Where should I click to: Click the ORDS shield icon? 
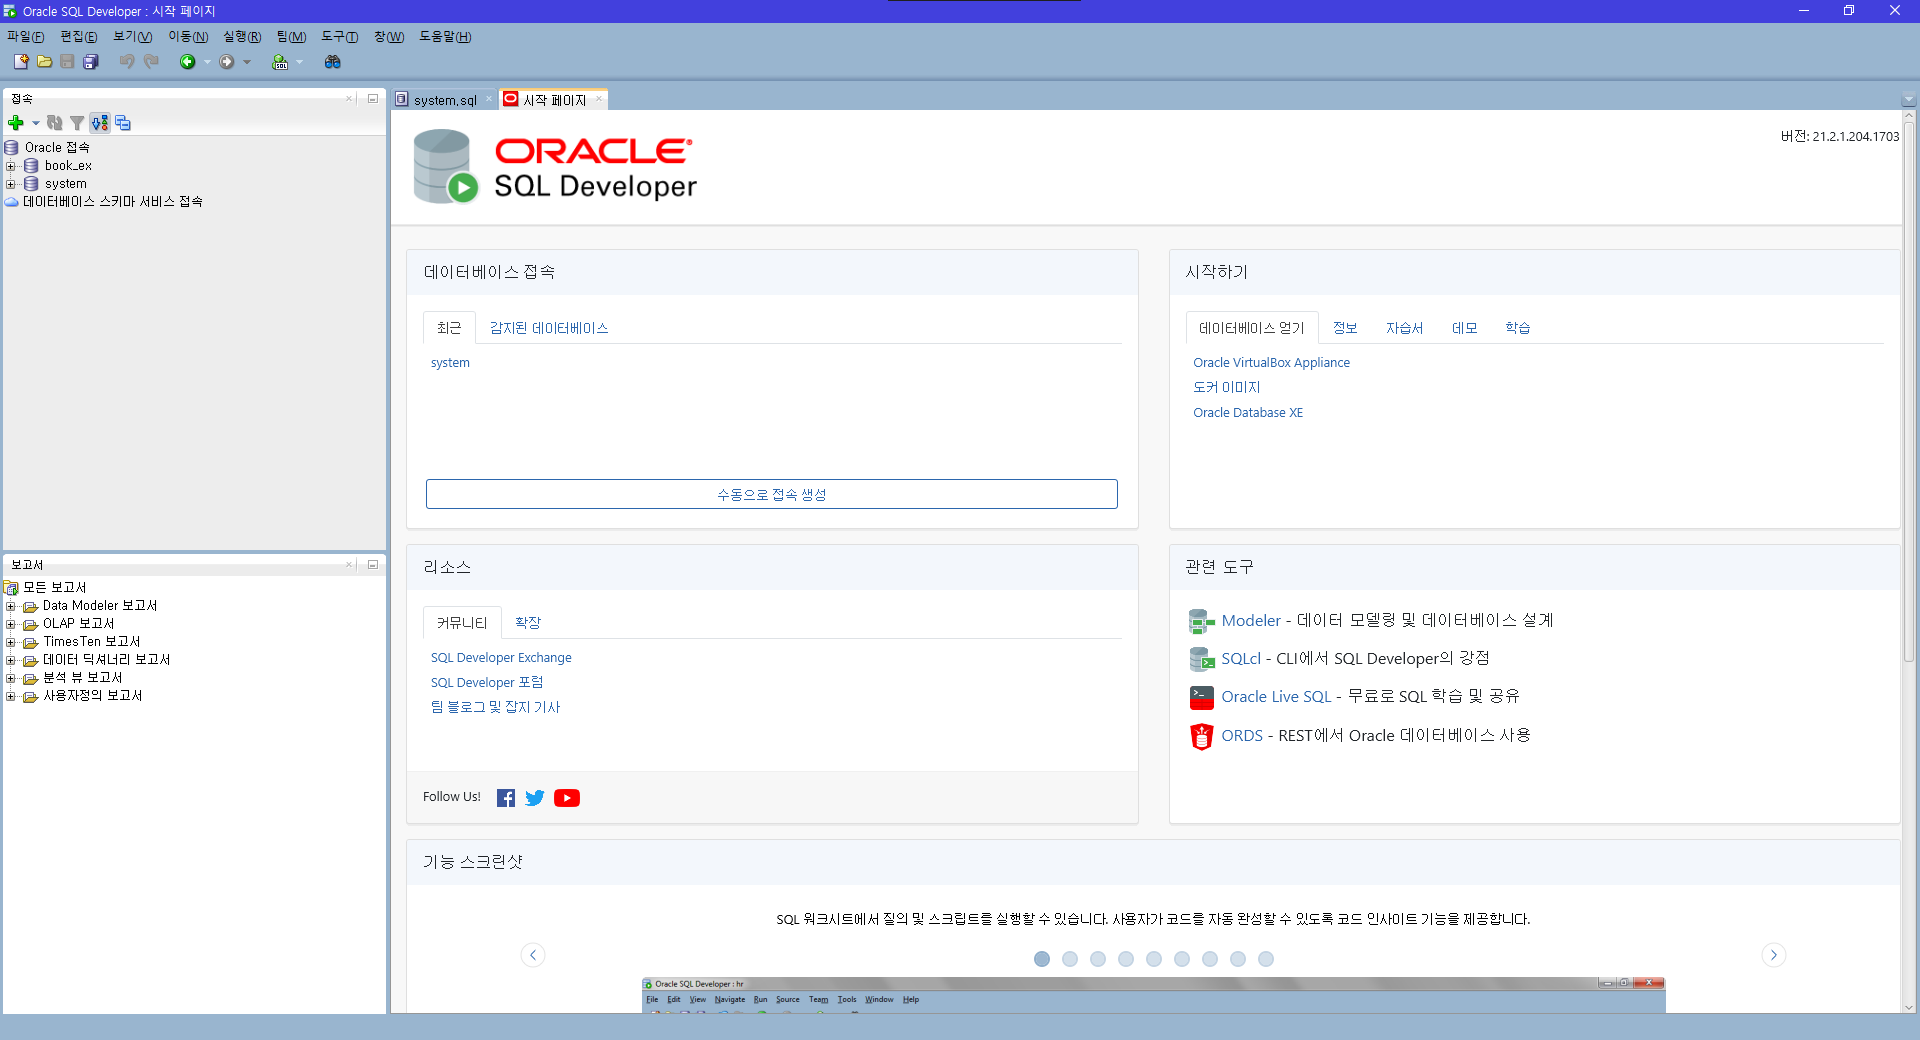pos(1201,736)
